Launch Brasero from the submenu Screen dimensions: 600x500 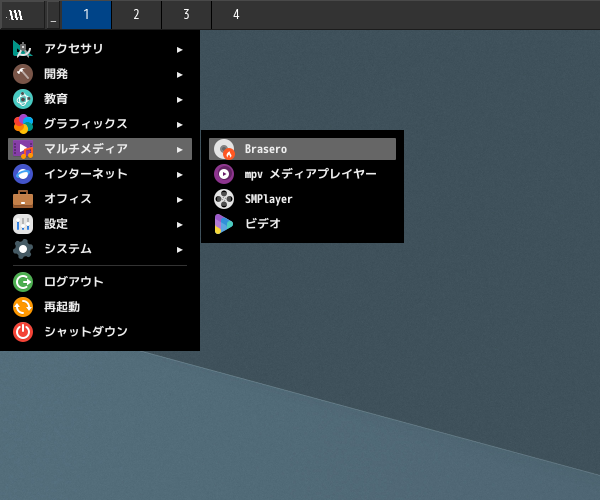(302, 149)
